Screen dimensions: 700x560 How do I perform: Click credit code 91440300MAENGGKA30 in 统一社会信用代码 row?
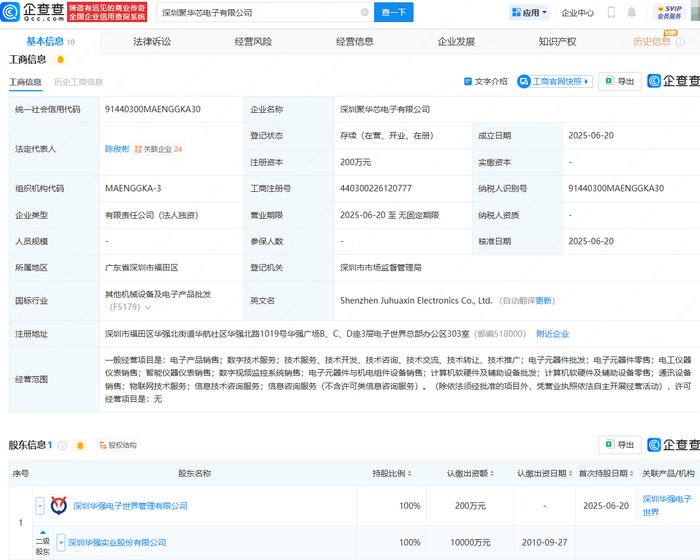(153, 109)
